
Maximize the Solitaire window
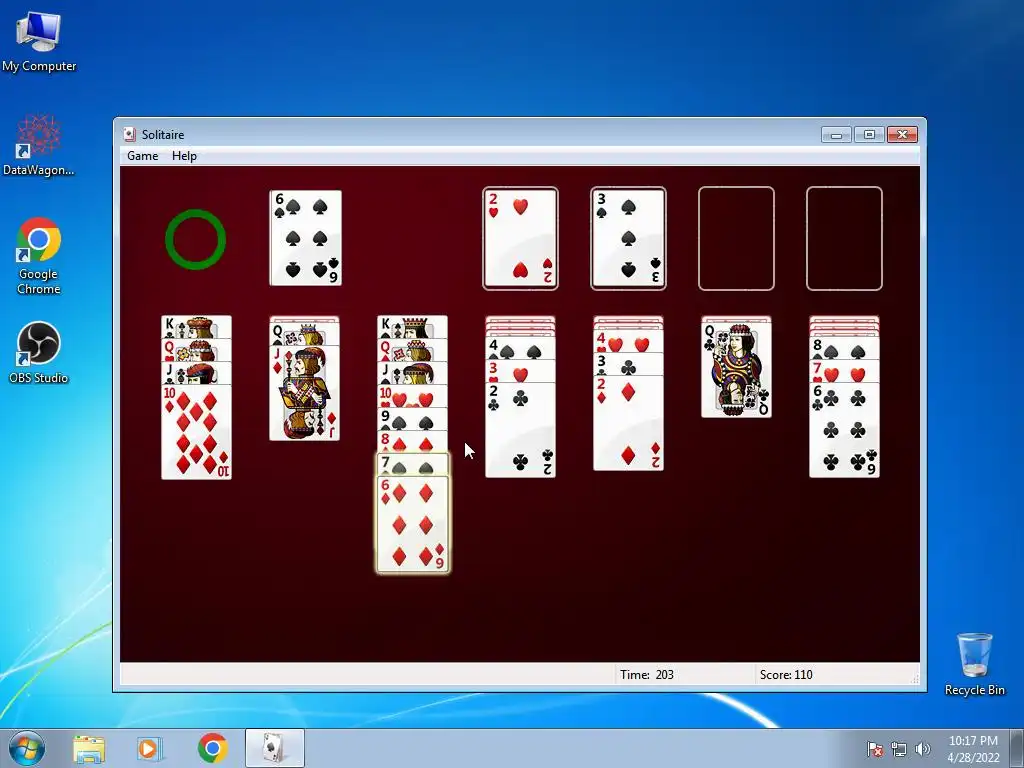869,135
